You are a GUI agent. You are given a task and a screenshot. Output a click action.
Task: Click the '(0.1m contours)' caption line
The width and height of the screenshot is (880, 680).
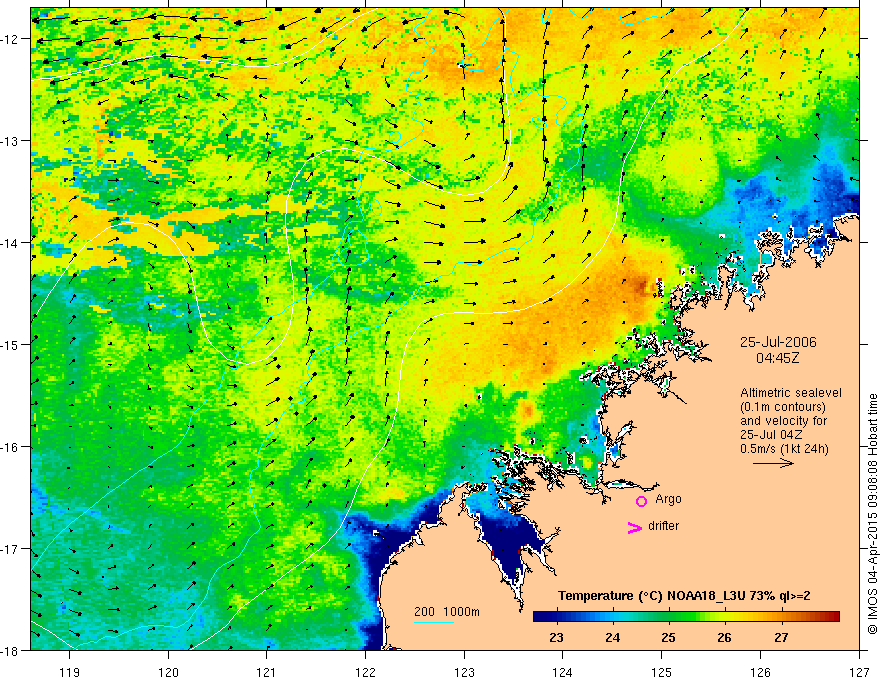pyautogui.click(x=783, y=407)
